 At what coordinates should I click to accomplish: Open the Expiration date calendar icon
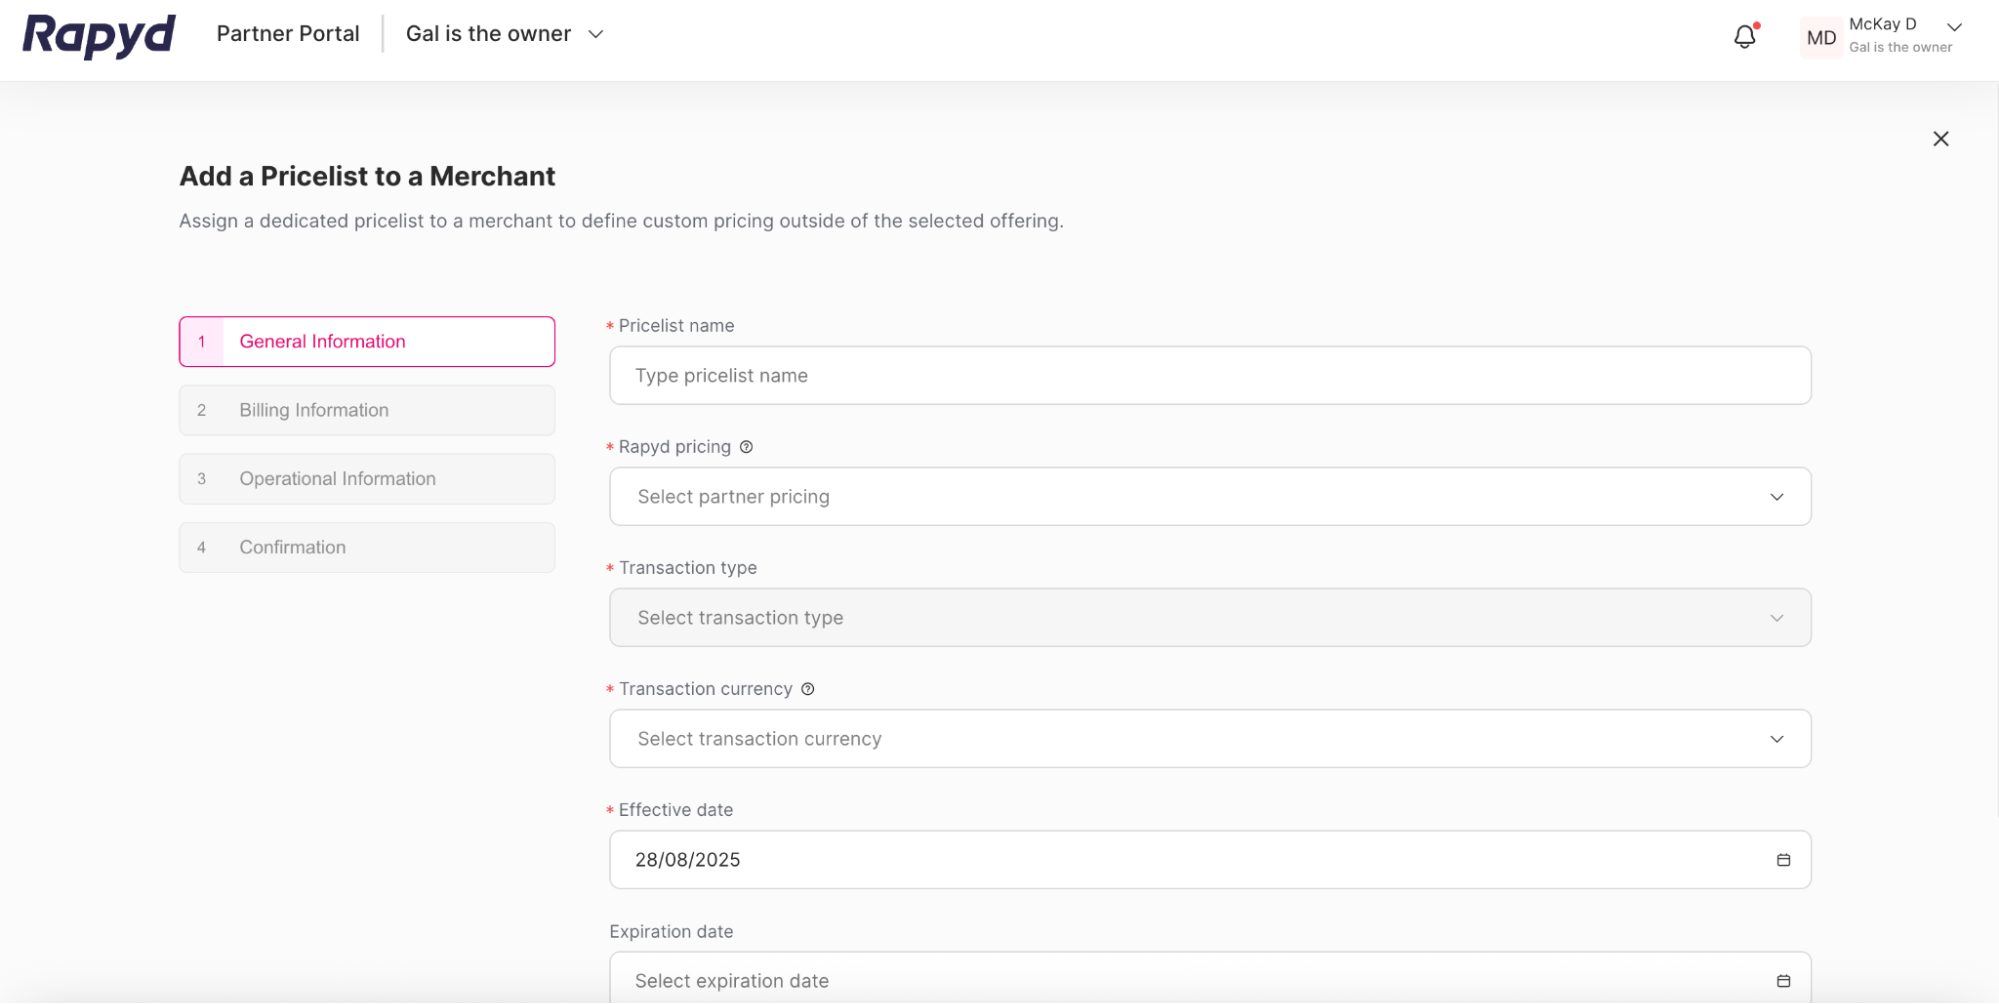[x=1783, y=980]
